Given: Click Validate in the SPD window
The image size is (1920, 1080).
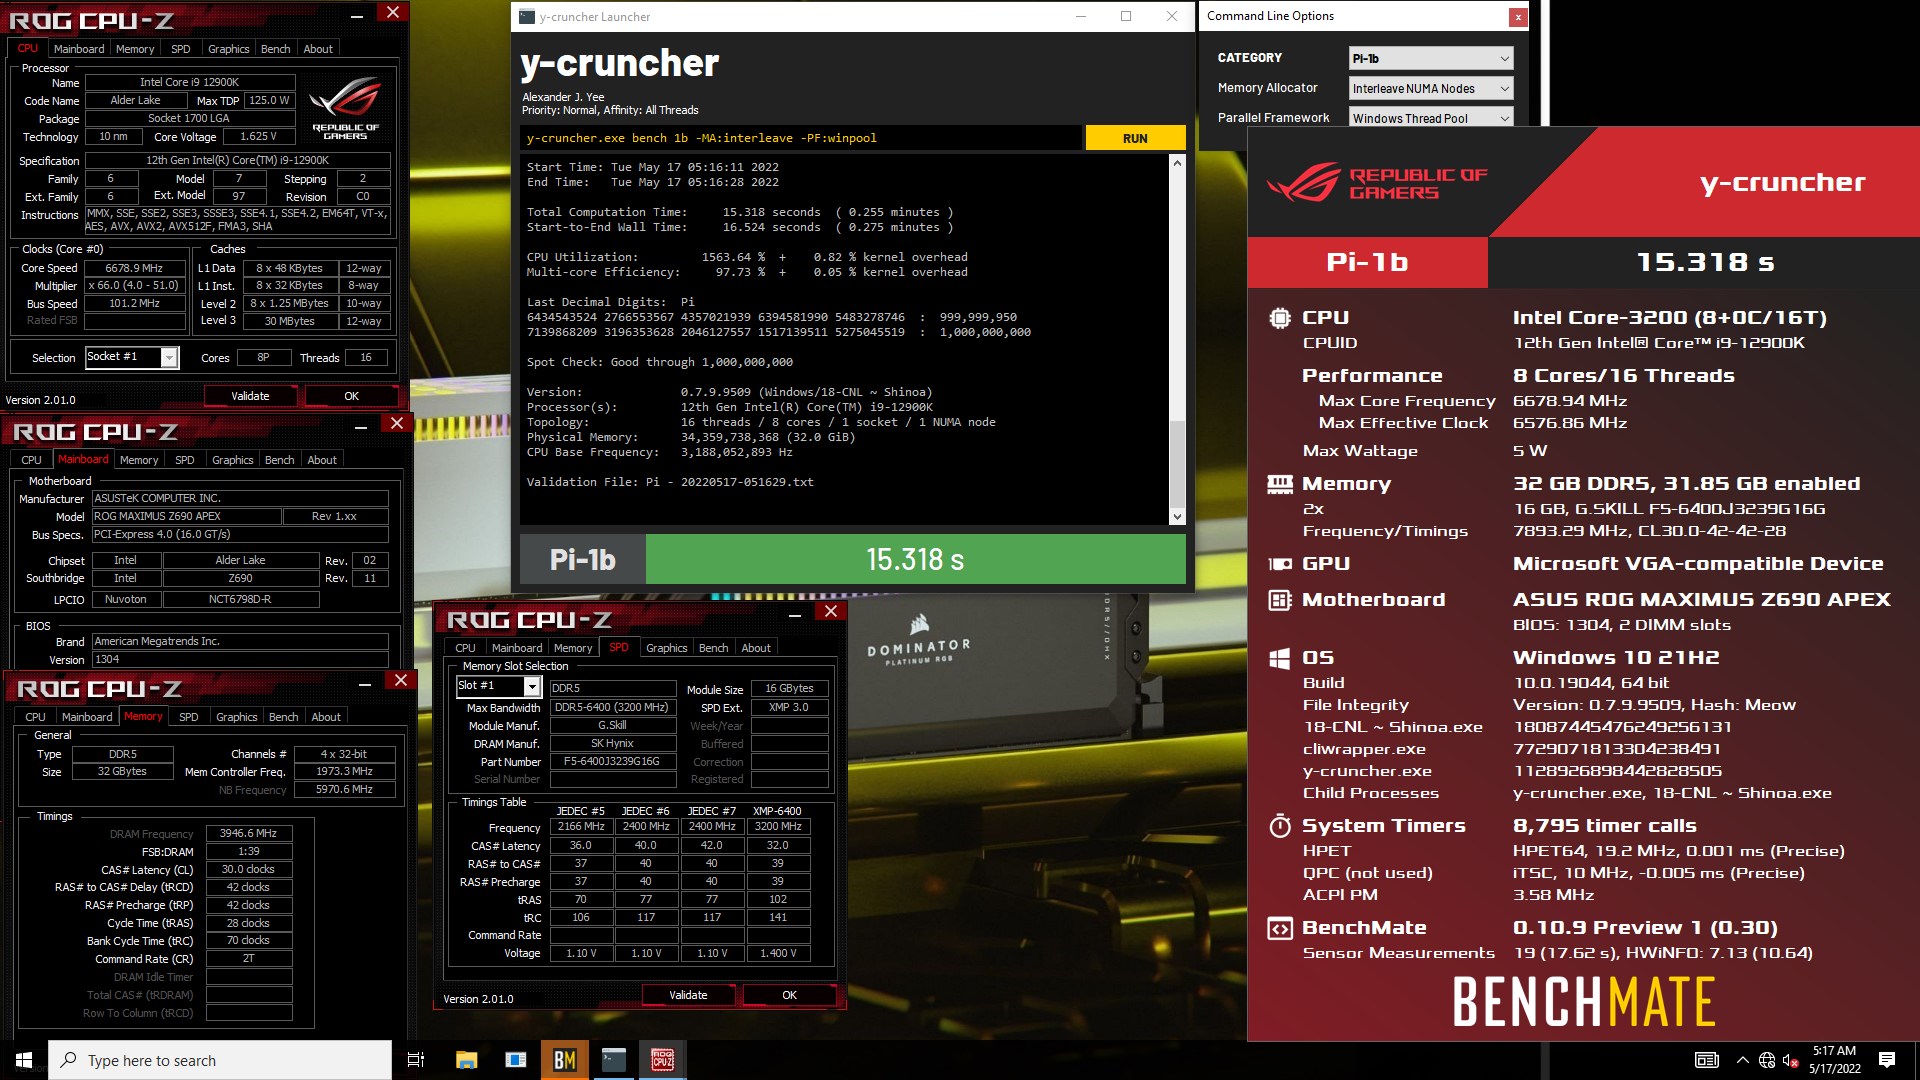Looking at the screenshot, I should pos(688,995).
